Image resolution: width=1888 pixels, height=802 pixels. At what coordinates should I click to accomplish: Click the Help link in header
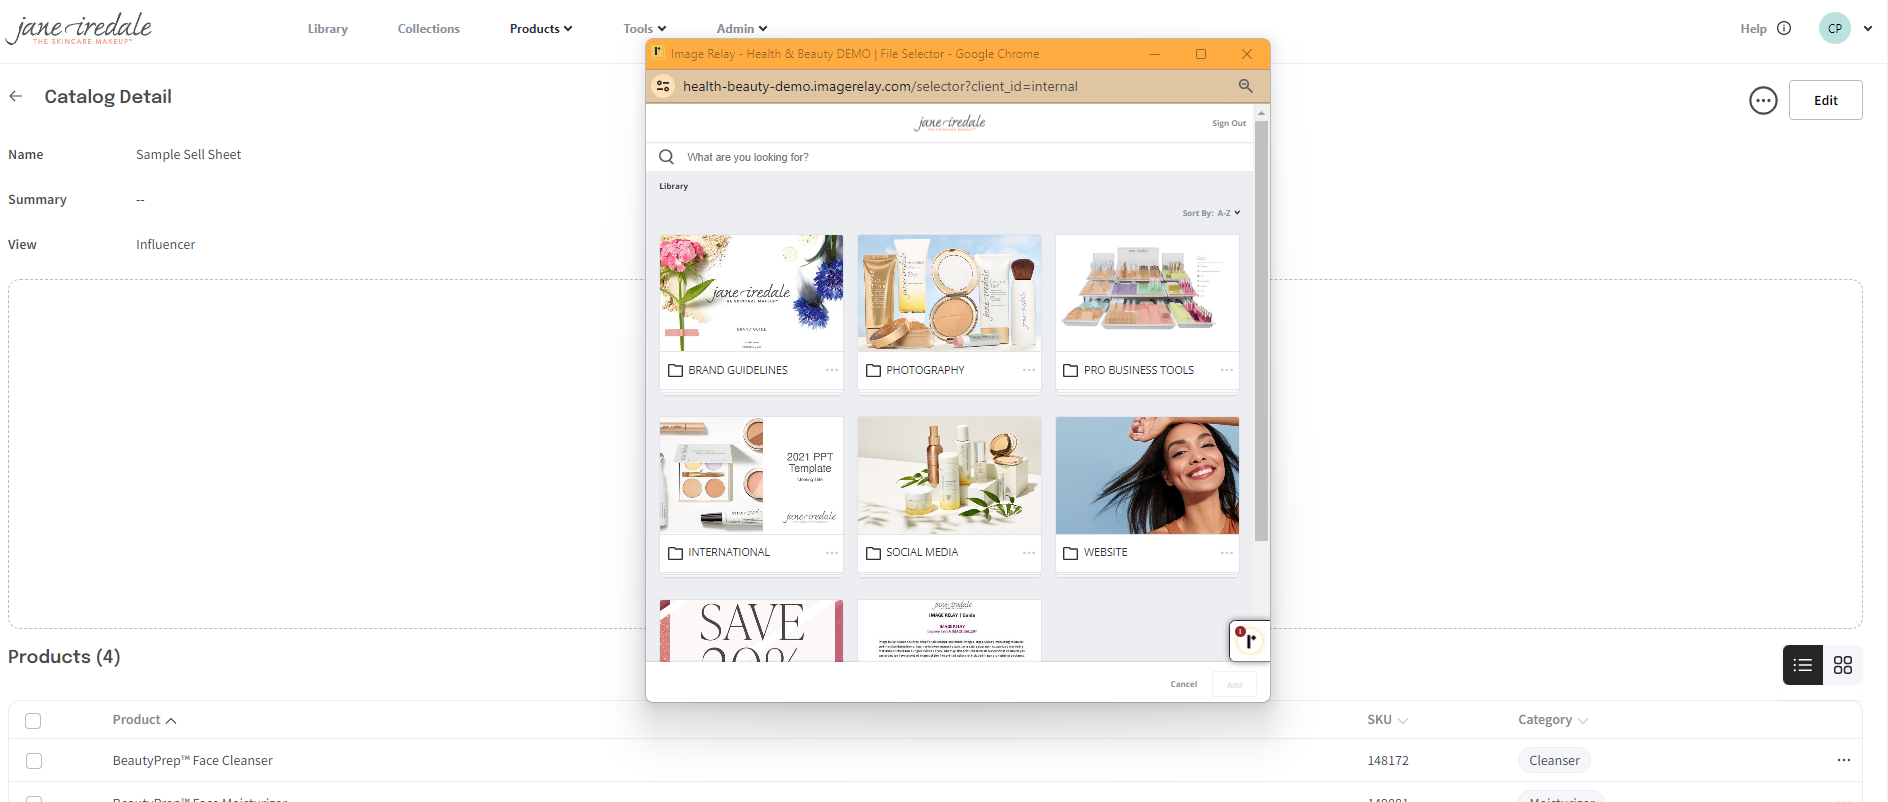click(x=1753, y=28)
